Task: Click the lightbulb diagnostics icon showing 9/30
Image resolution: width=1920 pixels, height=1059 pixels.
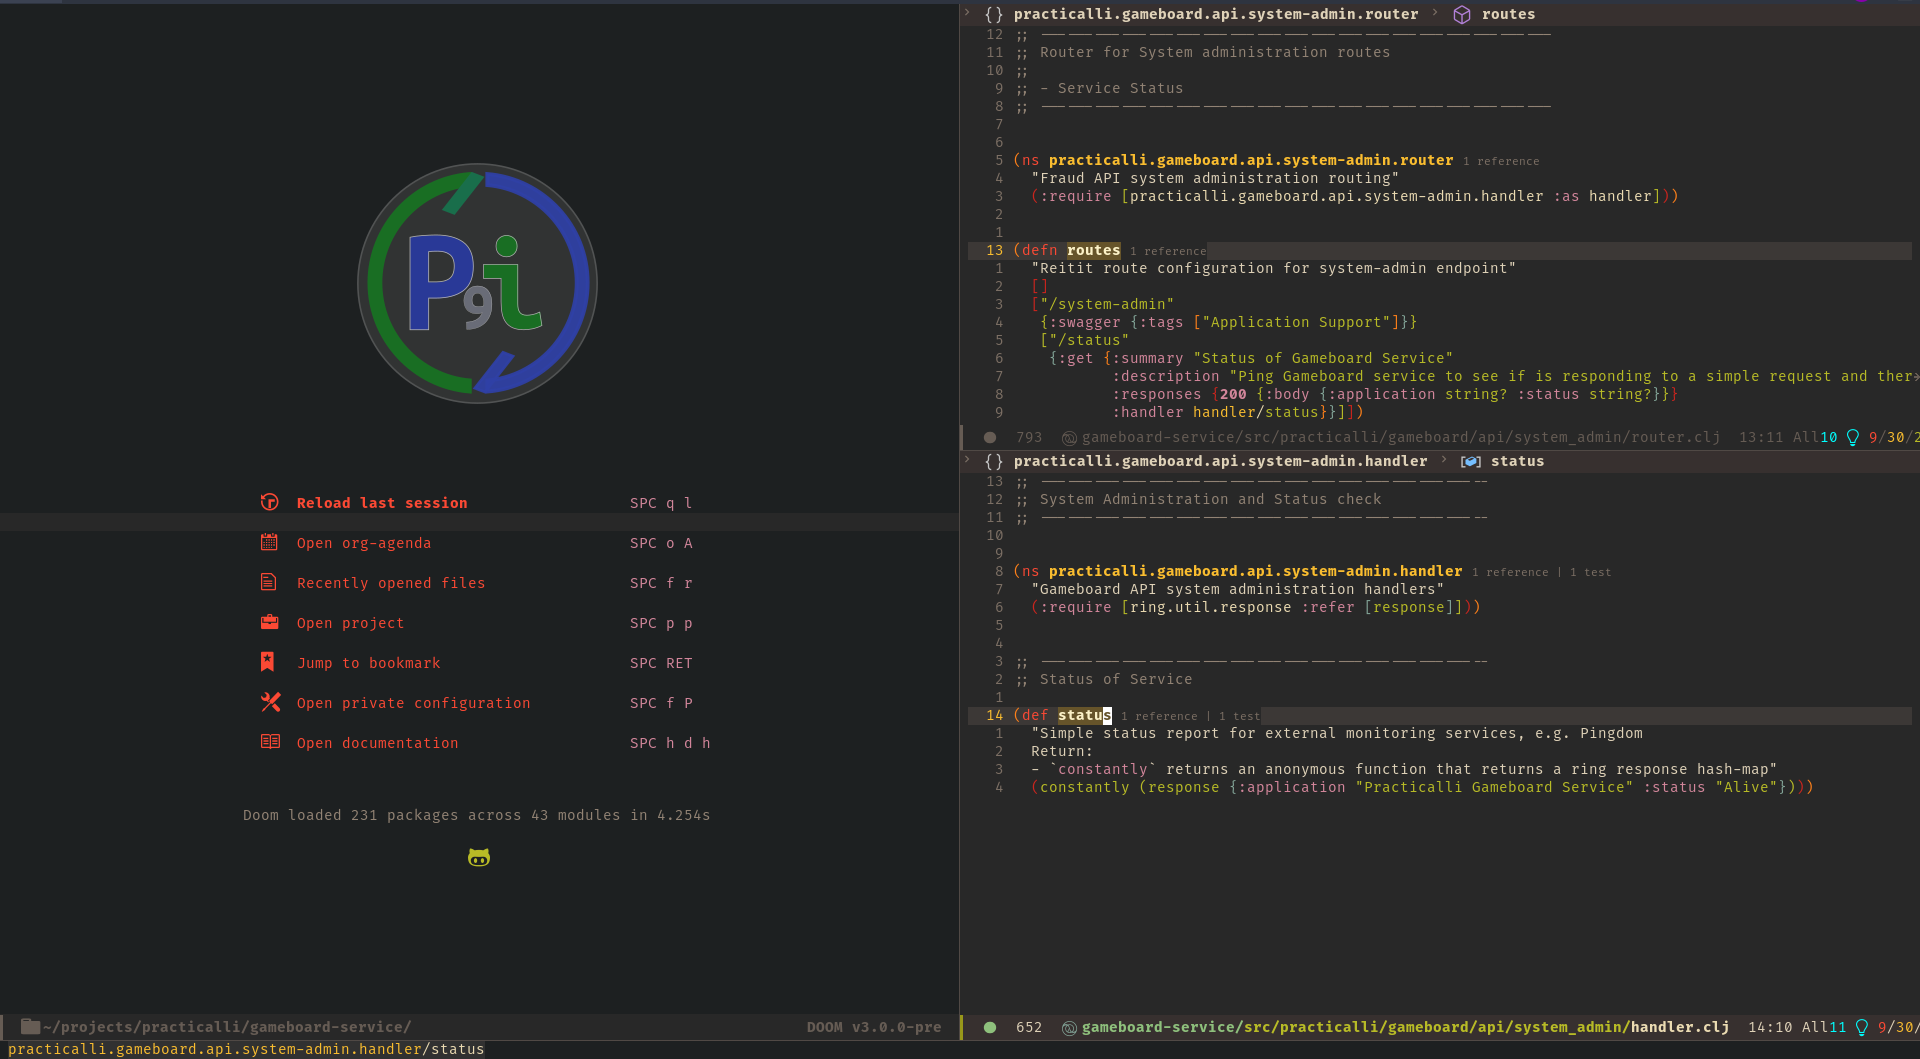Action: coord(1855,437)
